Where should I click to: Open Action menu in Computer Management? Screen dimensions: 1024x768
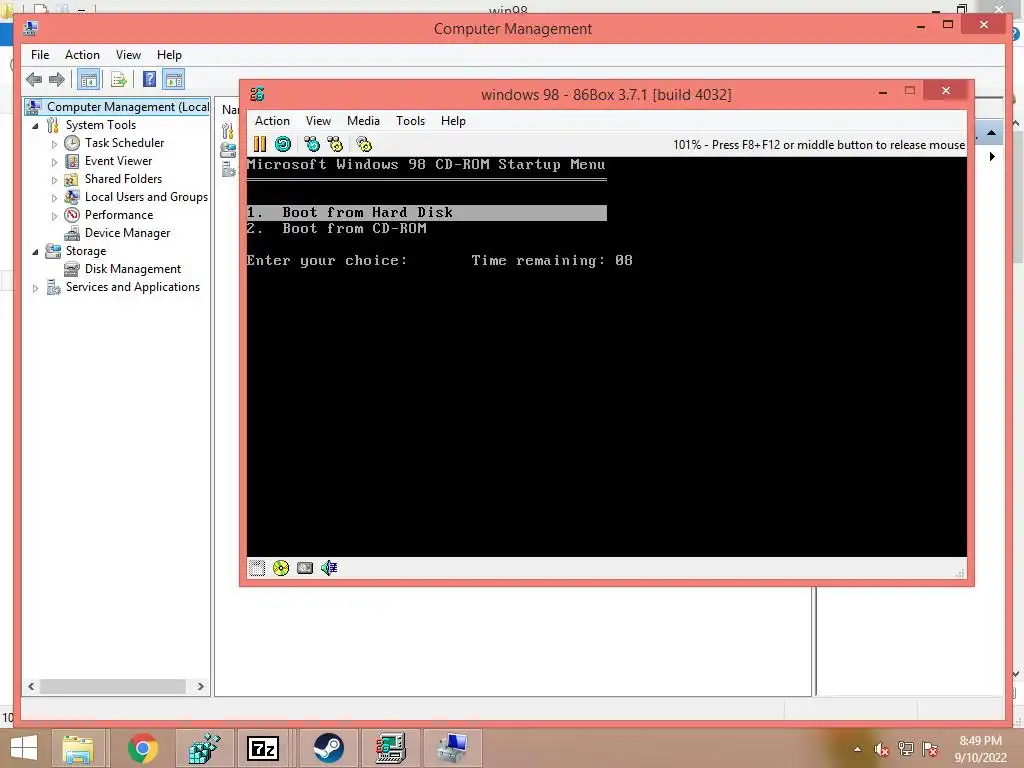point(82,55)
